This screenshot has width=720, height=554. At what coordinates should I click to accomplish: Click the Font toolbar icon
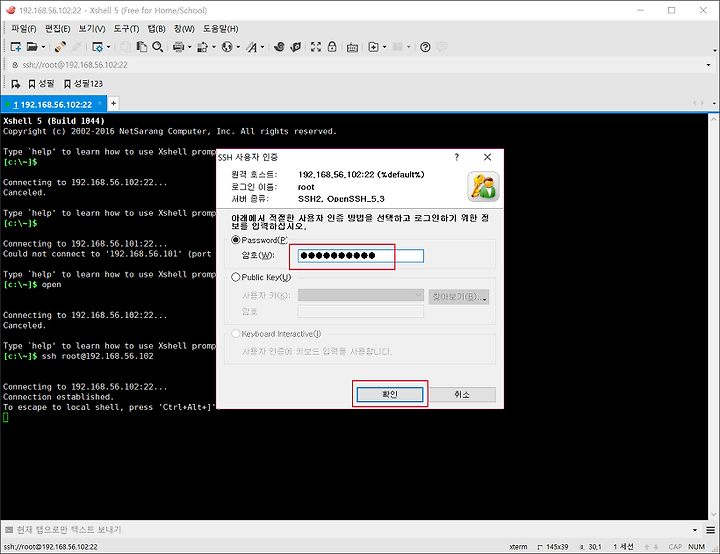click(x=252, y=47)
